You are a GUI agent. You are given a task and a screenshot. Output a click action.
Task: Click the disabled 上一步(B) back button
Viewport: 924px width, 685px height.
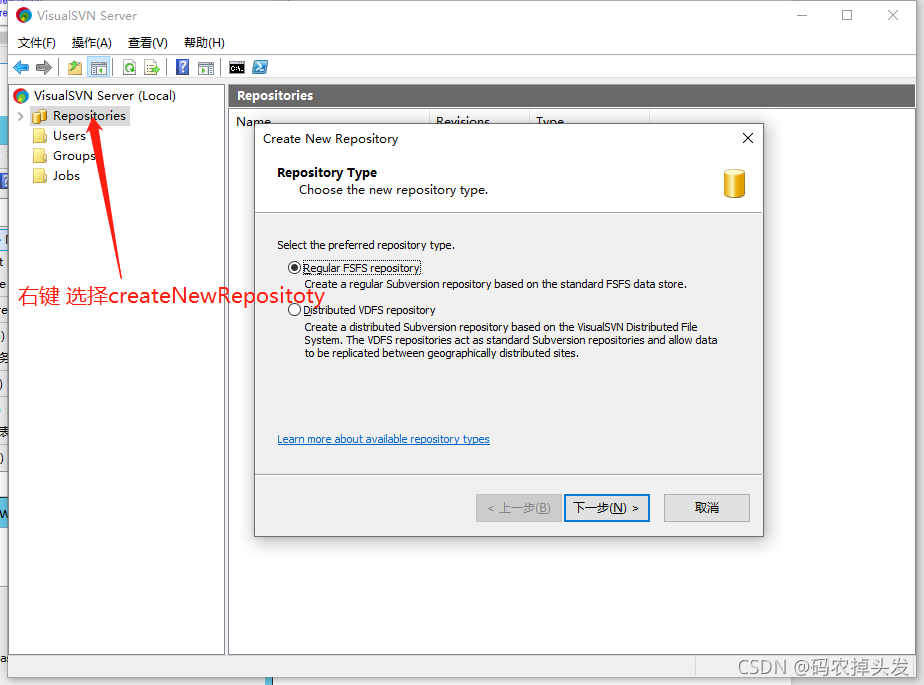click(519, 508)
